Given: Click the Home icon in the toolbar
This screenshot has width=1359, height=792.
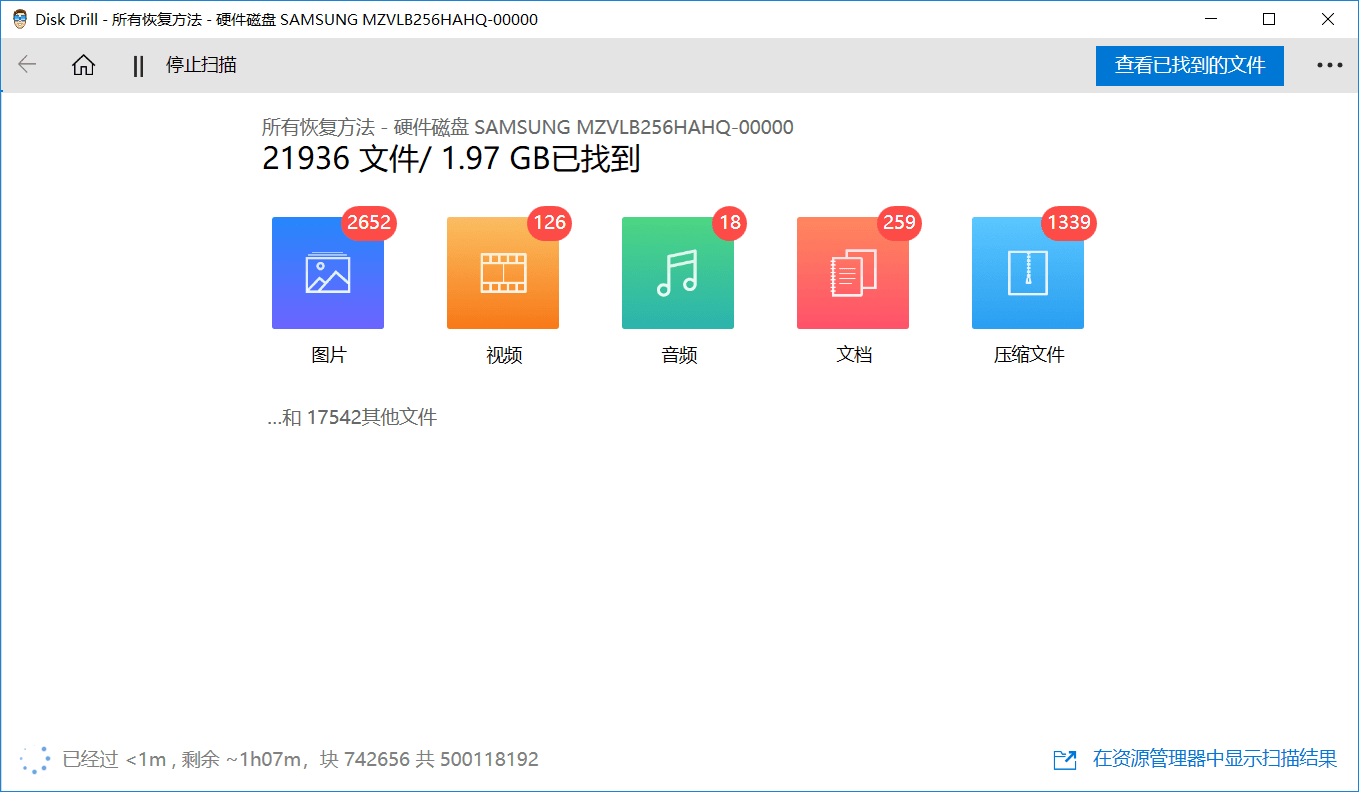Looking at the screenshot, I should tap(84, 64).
